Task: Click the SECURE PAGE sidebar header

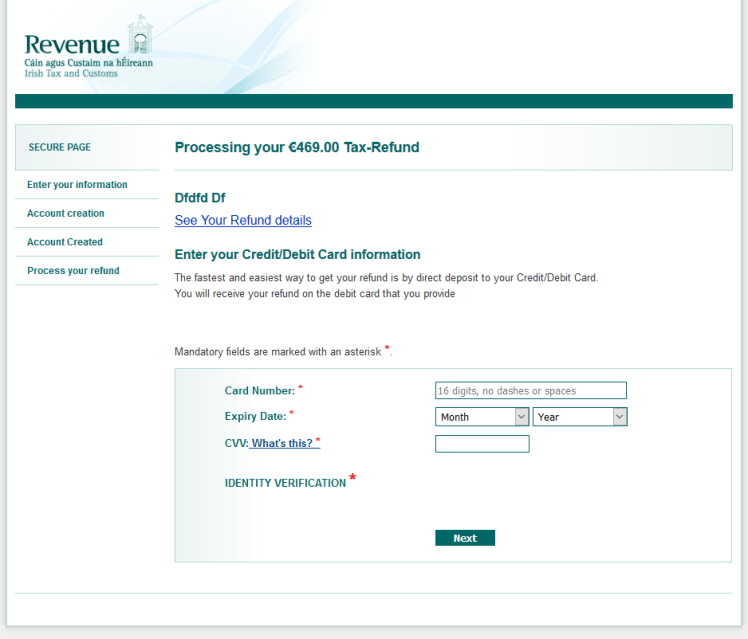Action: (59, 148)
